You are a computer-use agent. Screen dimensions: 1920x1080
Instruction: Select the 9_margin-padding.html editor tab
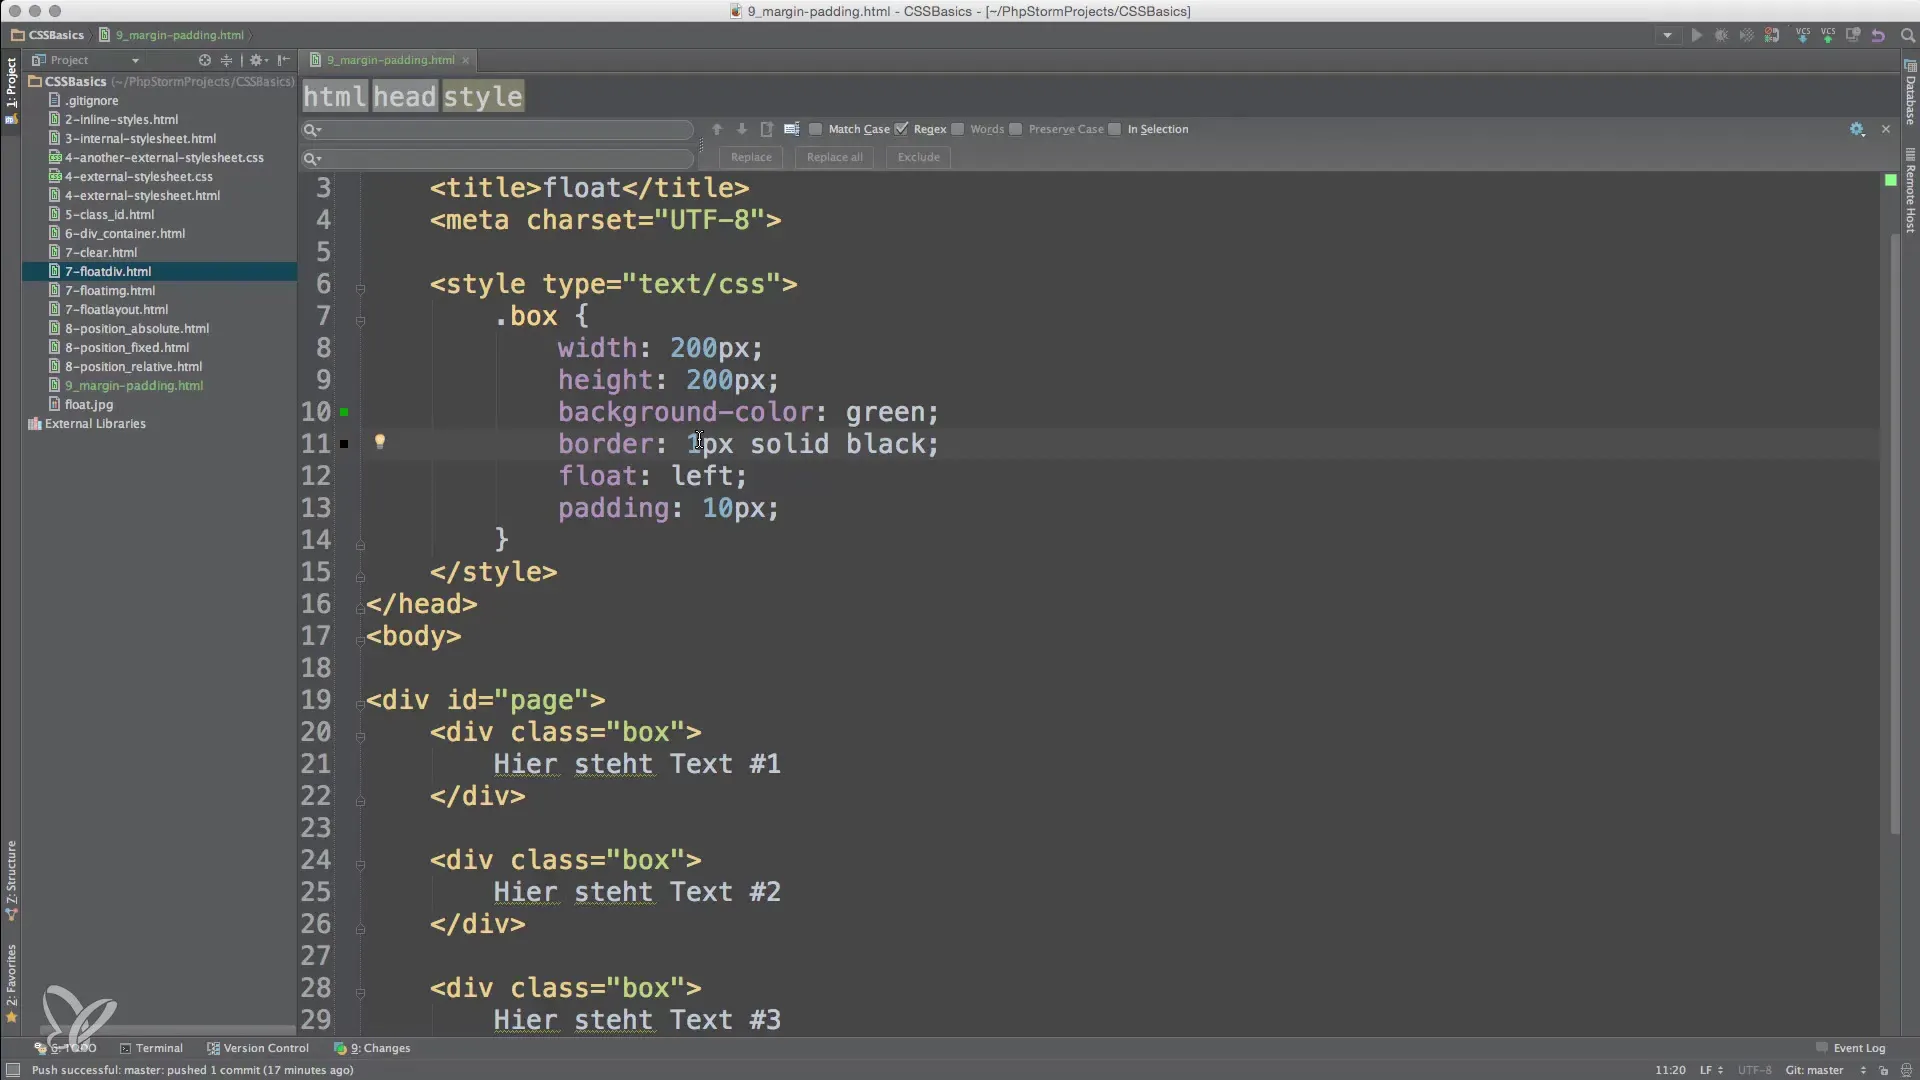[x=389, y=60]
